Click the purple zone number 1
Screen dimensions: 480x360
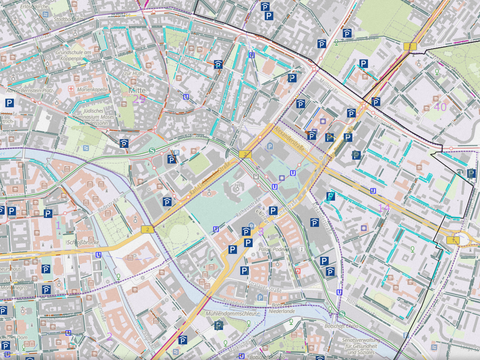[58, 226]
